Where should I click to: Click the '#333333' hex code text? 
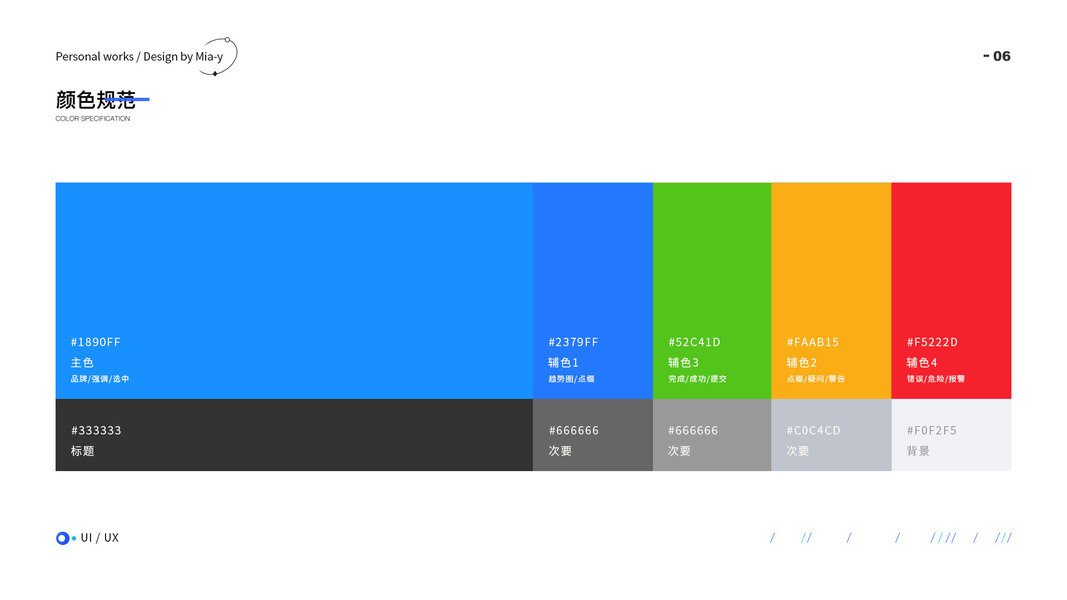point(97,431)
